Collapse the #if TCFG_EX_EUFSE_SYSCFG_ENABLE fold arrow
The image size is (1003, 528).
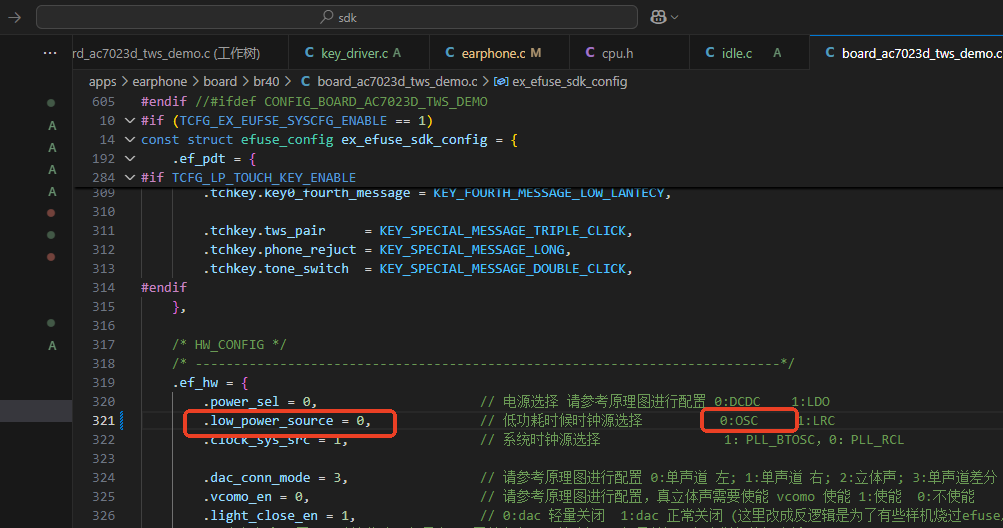click(x=130, y=120)
